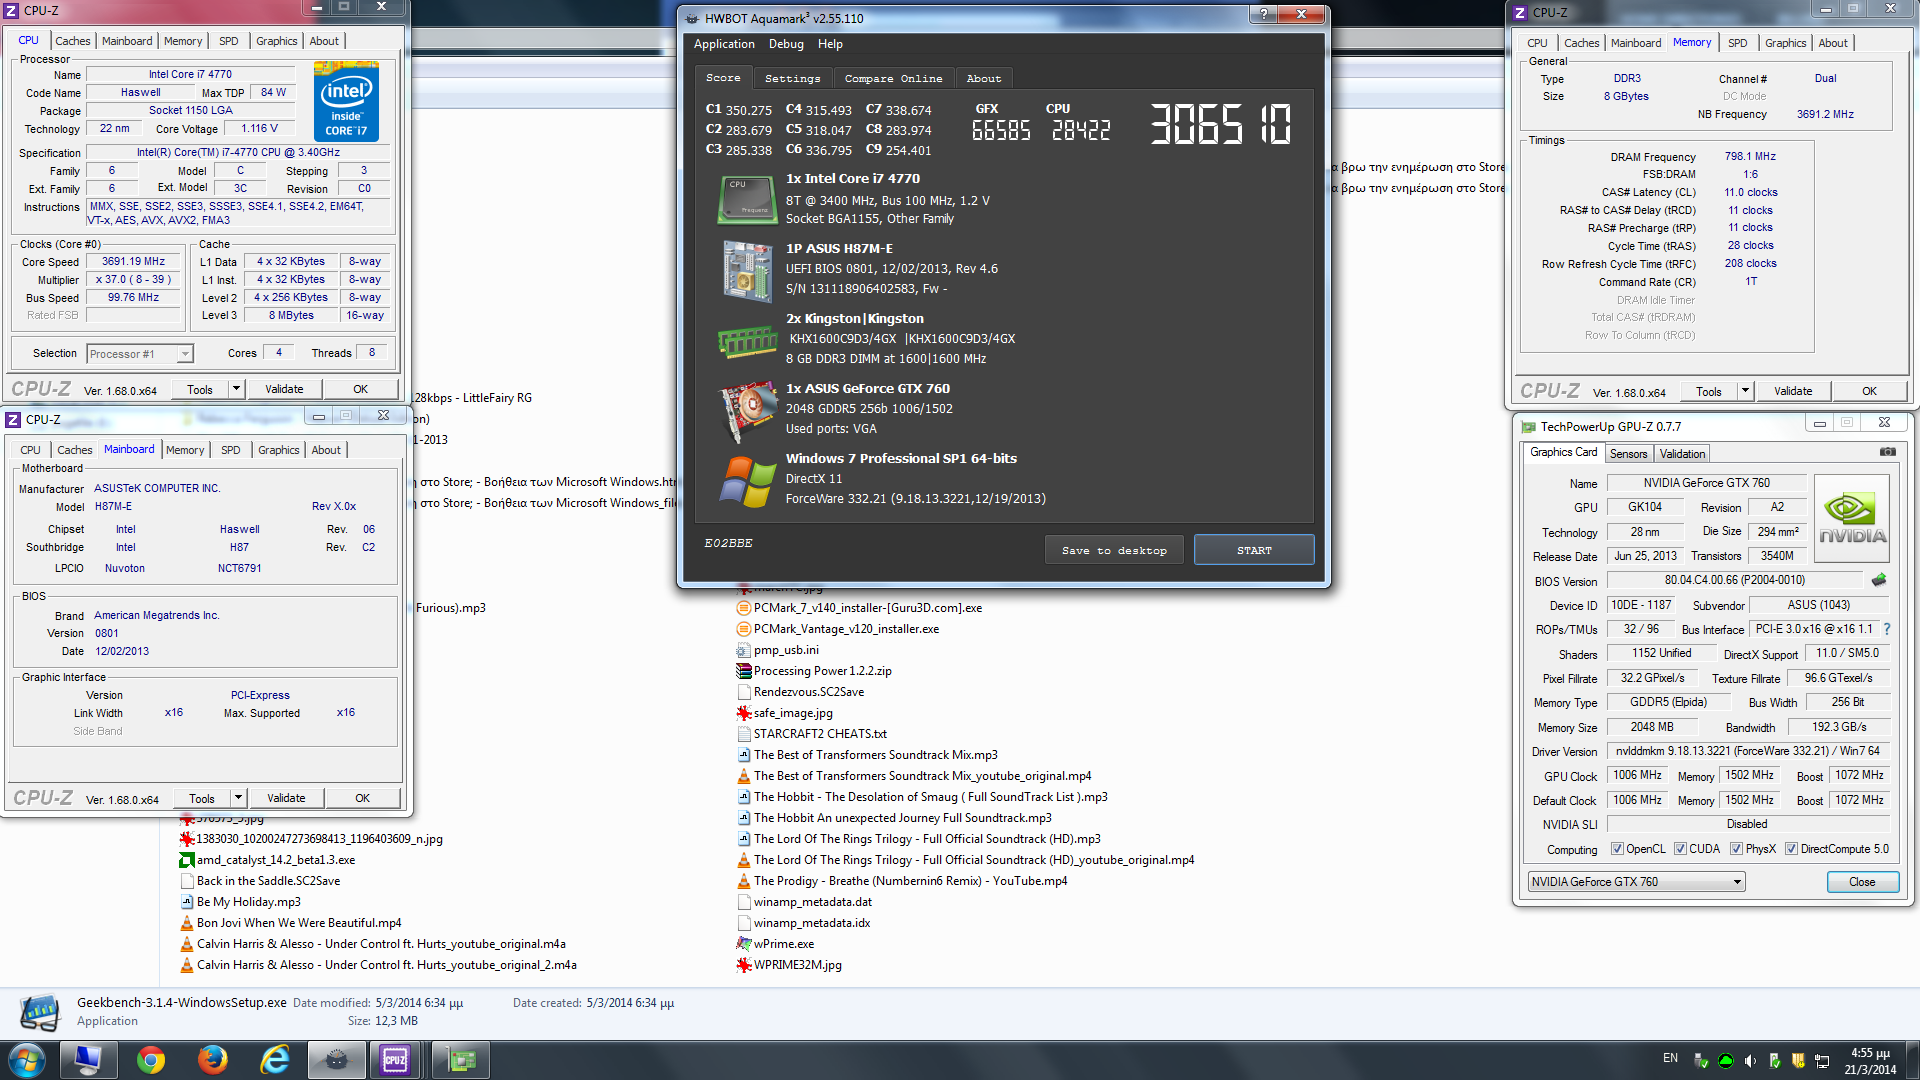This screenshot has width=1920, height=1080.
Task: Select WPRIME32M.jpg in file list
Action: 797,965
